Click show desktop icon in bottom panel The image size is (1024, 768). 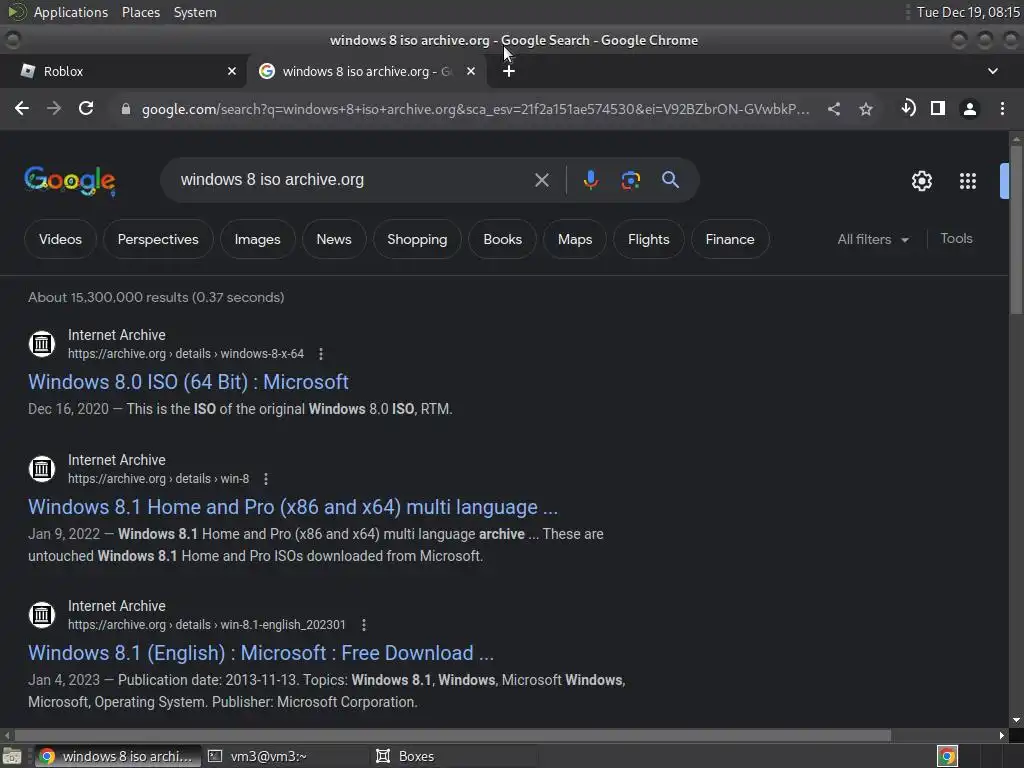point(12,756)
